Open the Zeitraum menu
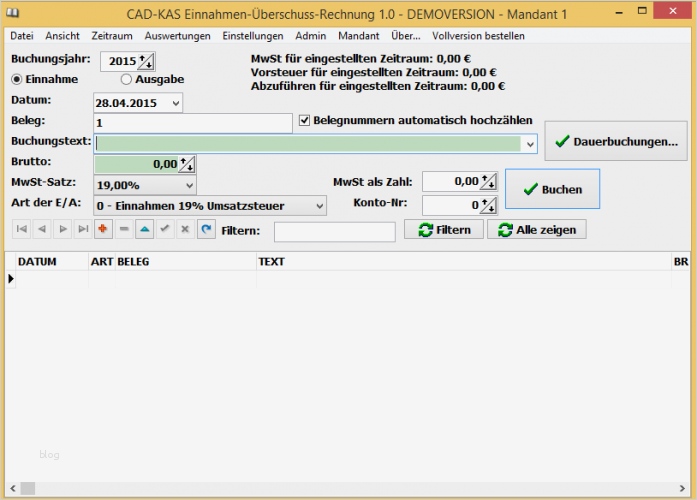Viewport: 697px width, 500px height. point(112,36)
